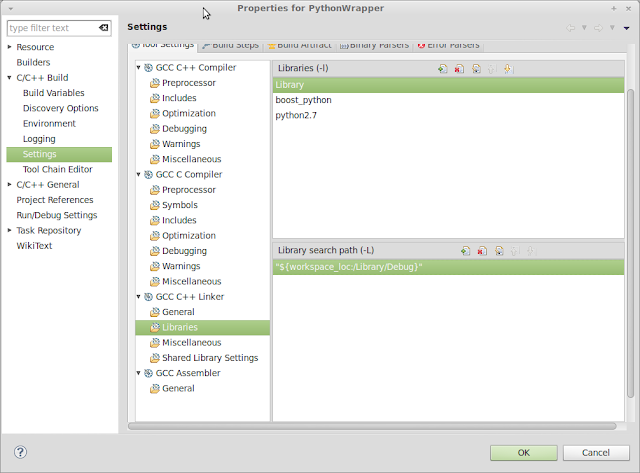Viewport: 640px width, 473px height.
Task: Move path down in Library search path toolbar
Action: (x=531, y=251)
